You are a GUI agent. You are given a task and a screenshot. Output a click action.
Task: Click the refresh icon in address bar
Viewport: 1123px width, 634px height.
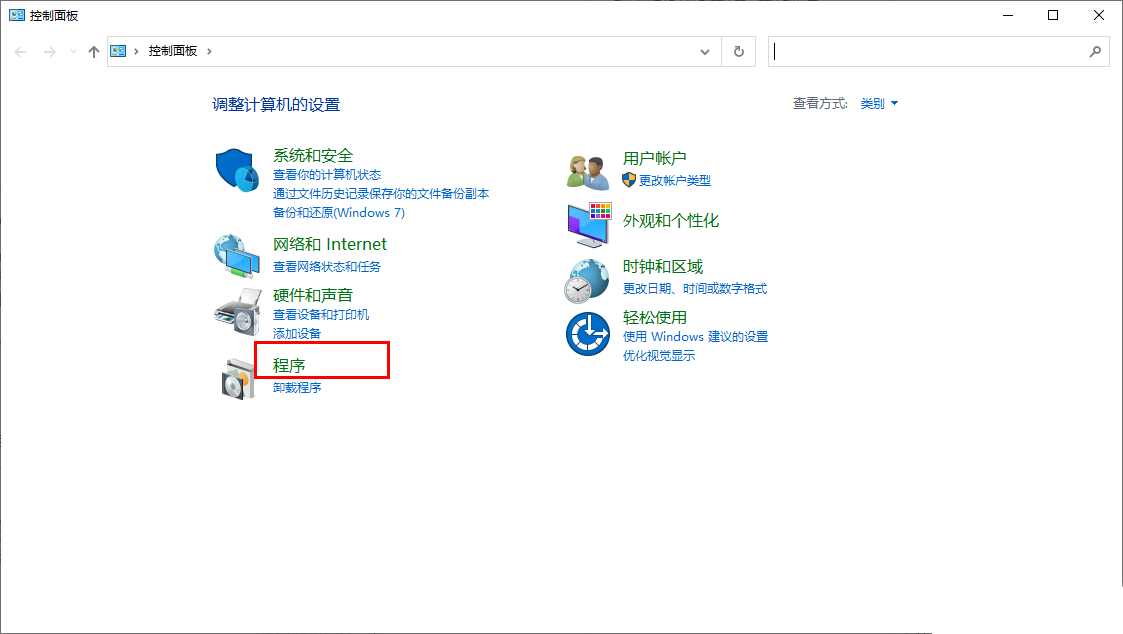click(x=738, y=51)
